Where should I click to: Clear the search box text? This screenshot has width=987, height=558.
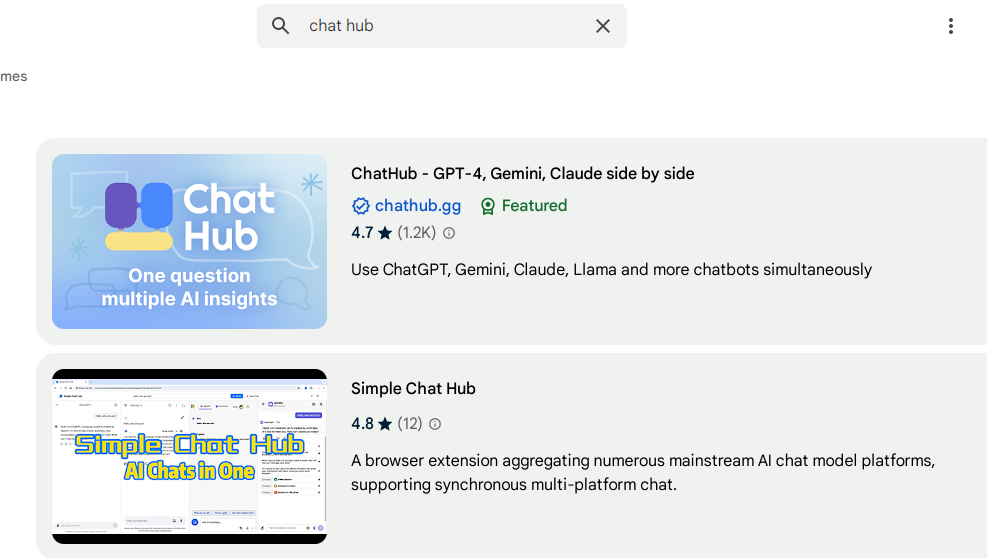tap(603, 26)
